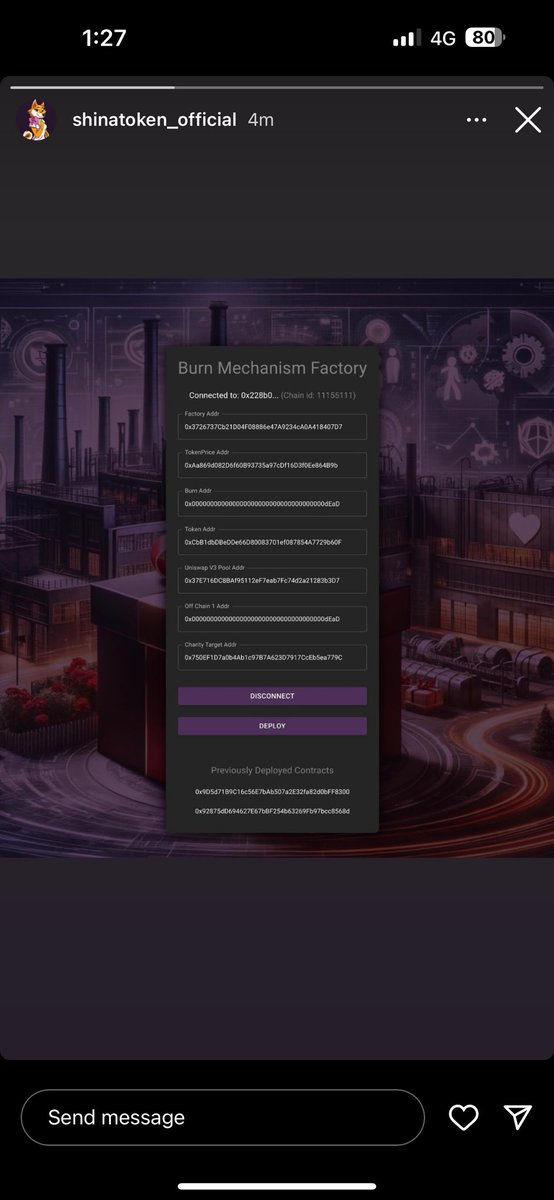
Task: Focus the Token Addr input field
Action: pos(272,542)
